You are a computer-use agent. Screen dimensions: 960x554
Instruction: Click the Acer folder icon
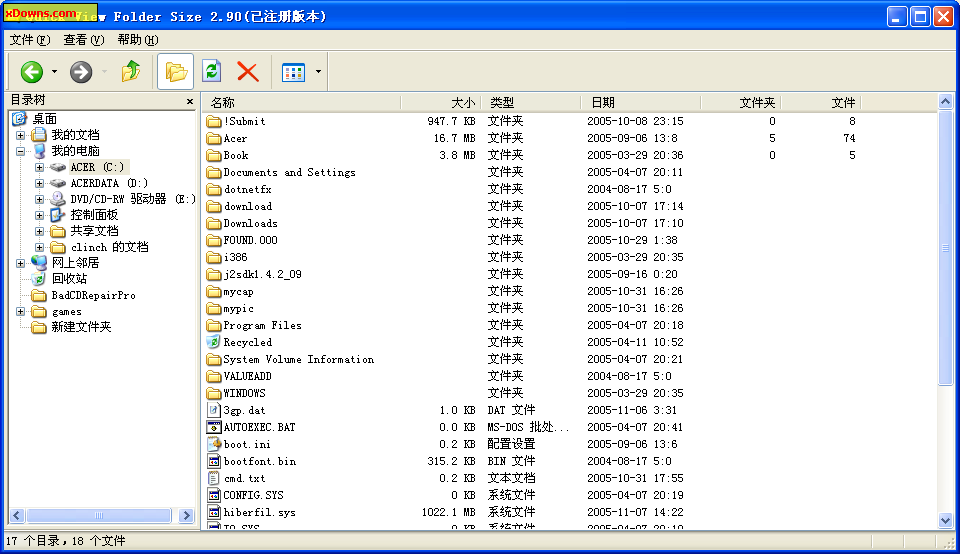coord(214,138)
